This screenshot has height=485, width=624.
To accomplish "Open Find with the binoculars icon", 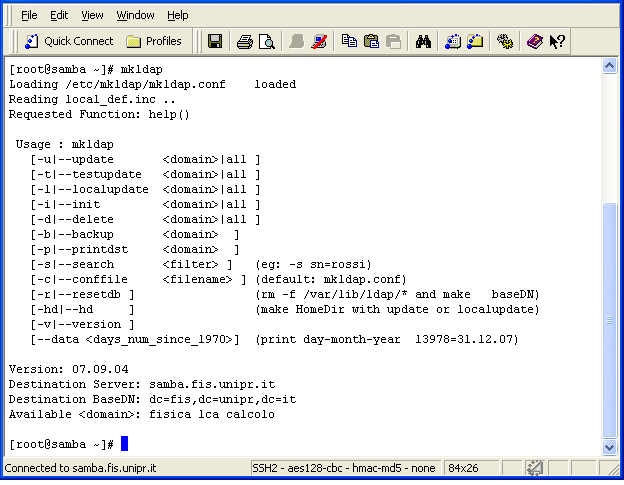I will pyautogui.click(x=423, y=42).
